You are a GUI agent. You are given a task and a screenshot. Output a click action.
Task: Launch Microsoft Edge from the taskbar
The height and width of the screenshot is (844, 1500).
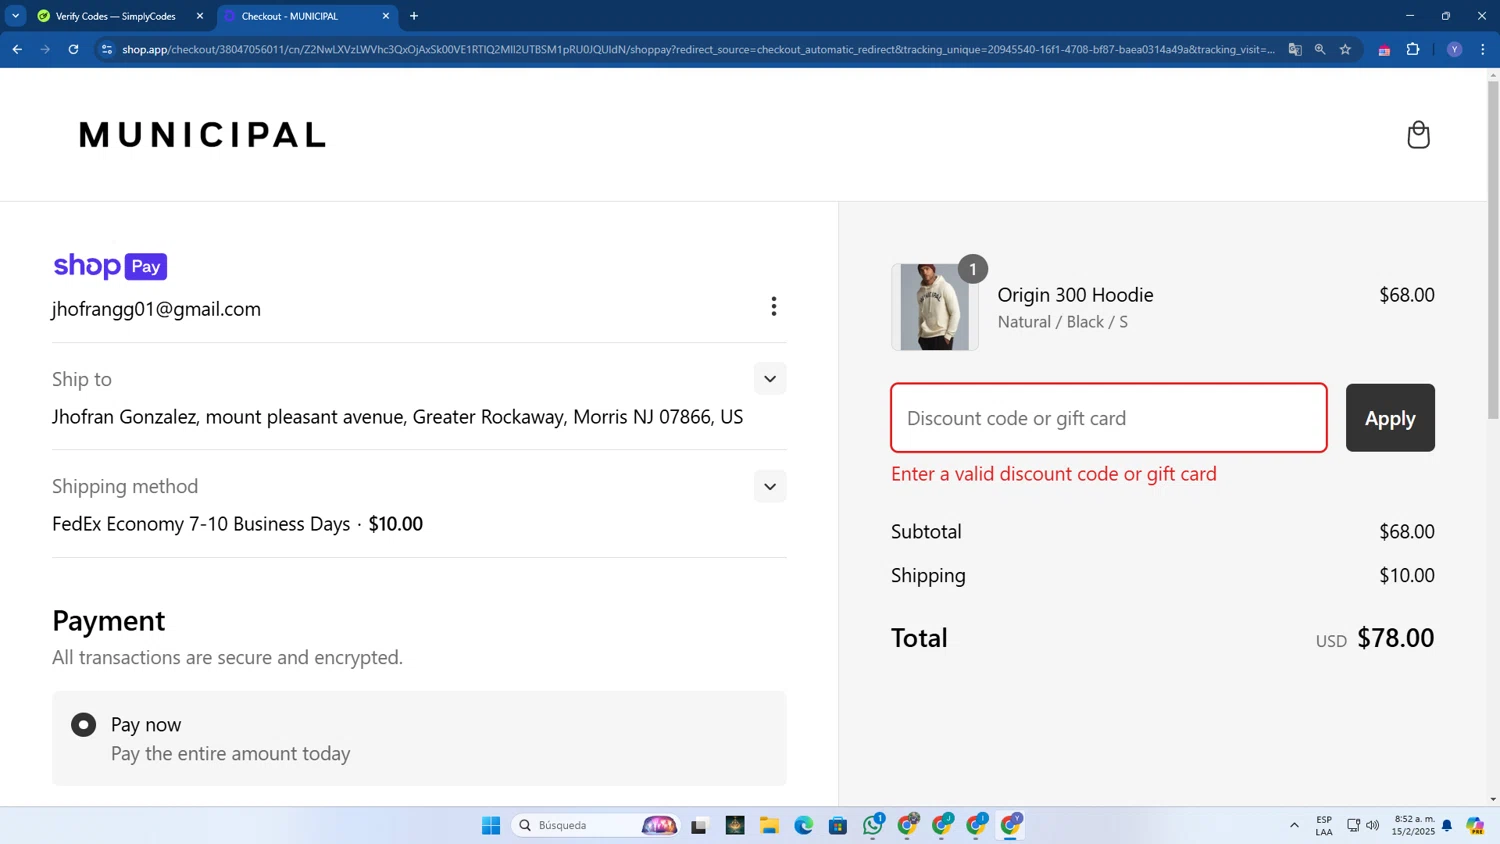click(804, 825)
